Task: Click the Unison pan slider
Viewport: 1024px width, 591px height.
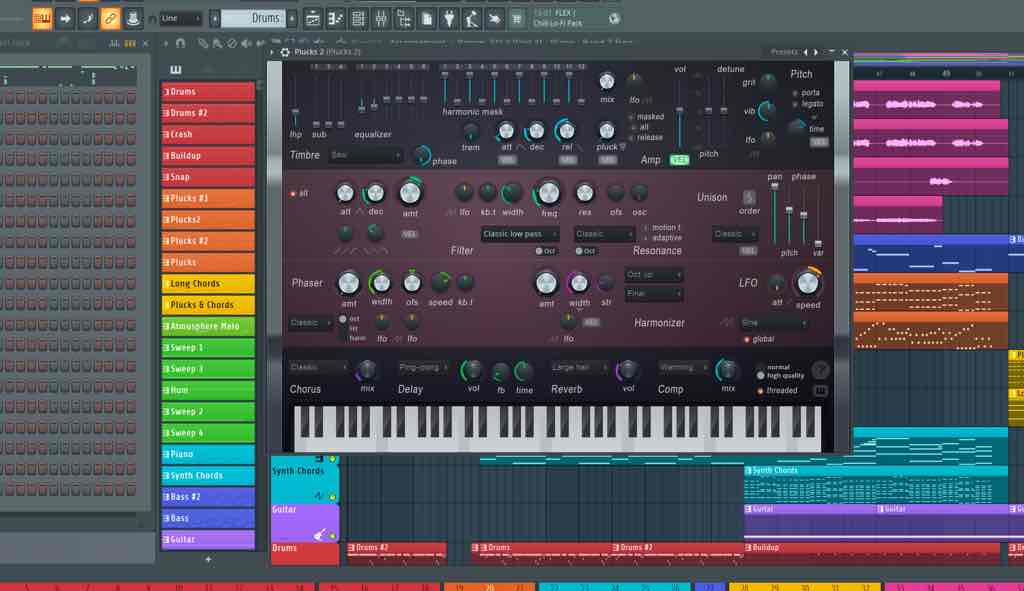Action: click(x=775, y=213)
